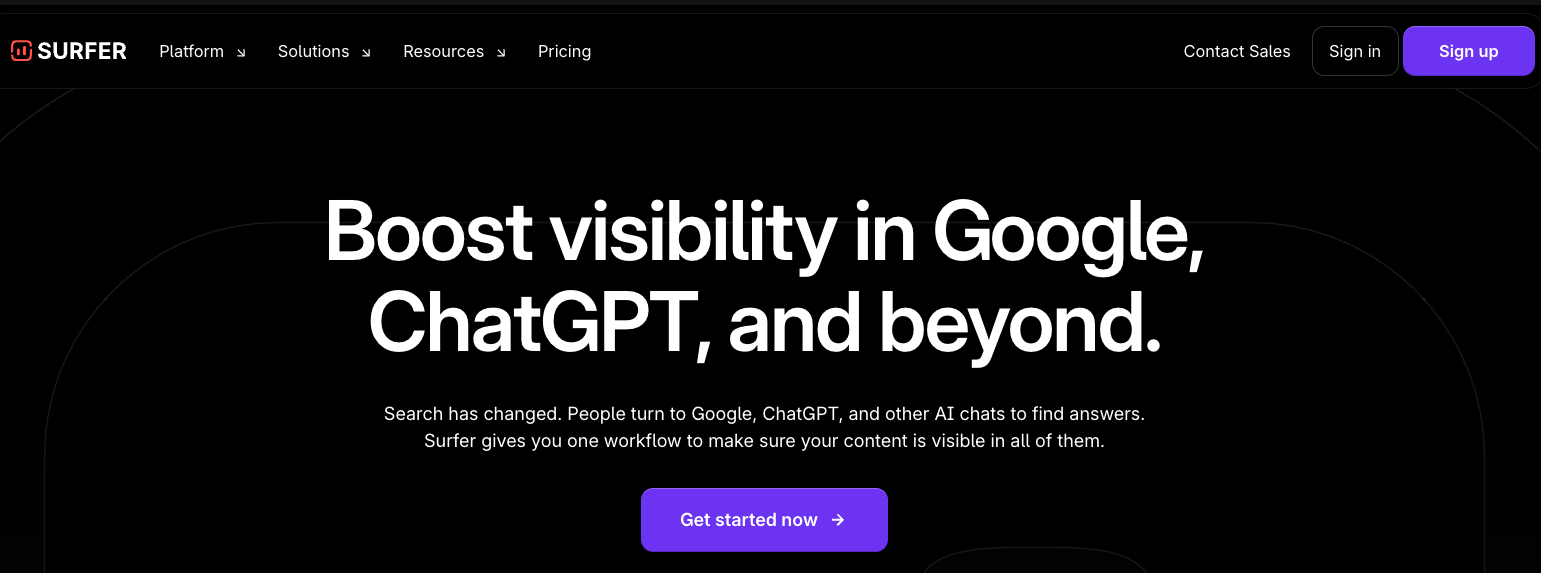Click the Get started now button text
This screenshot has height=573, width=1541.
[748, 520]
